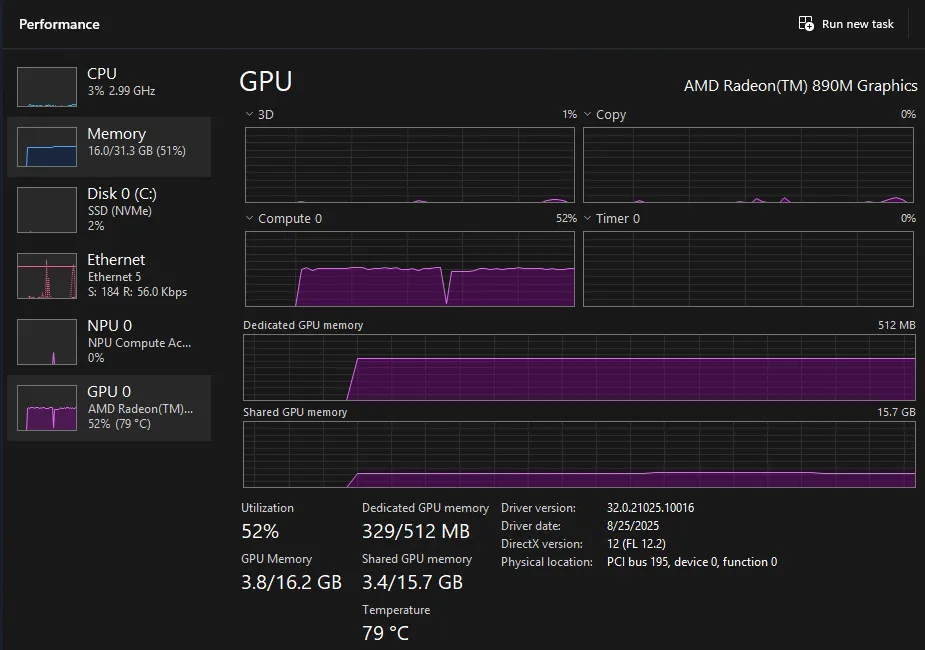Click the 3% 2.99 GHz CPU text

pos(122,91)
